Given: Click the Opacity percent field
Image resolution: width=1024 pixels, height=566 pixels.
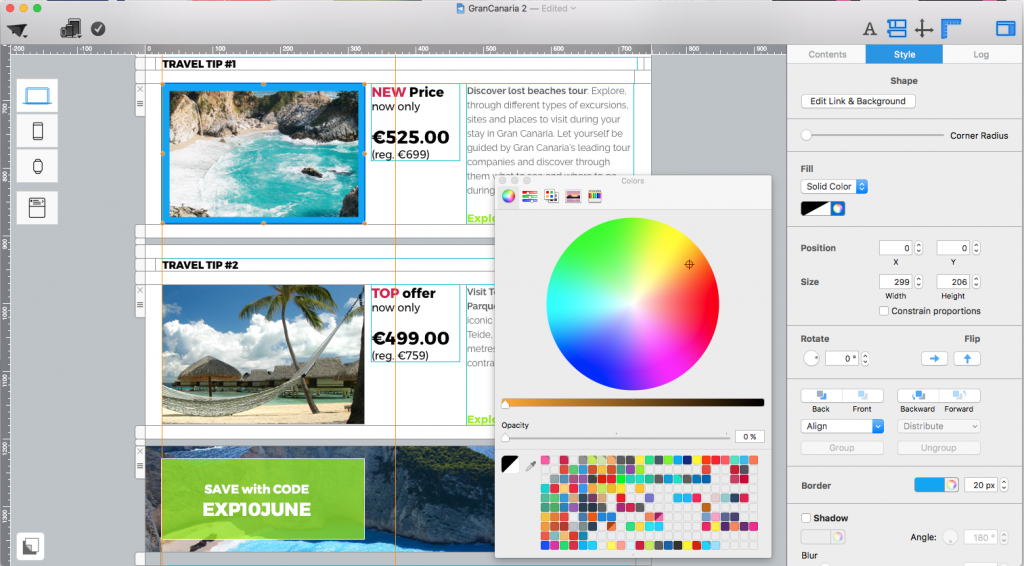Looking at the screenshot, I should pyautogui.click(x=749, y=437).
